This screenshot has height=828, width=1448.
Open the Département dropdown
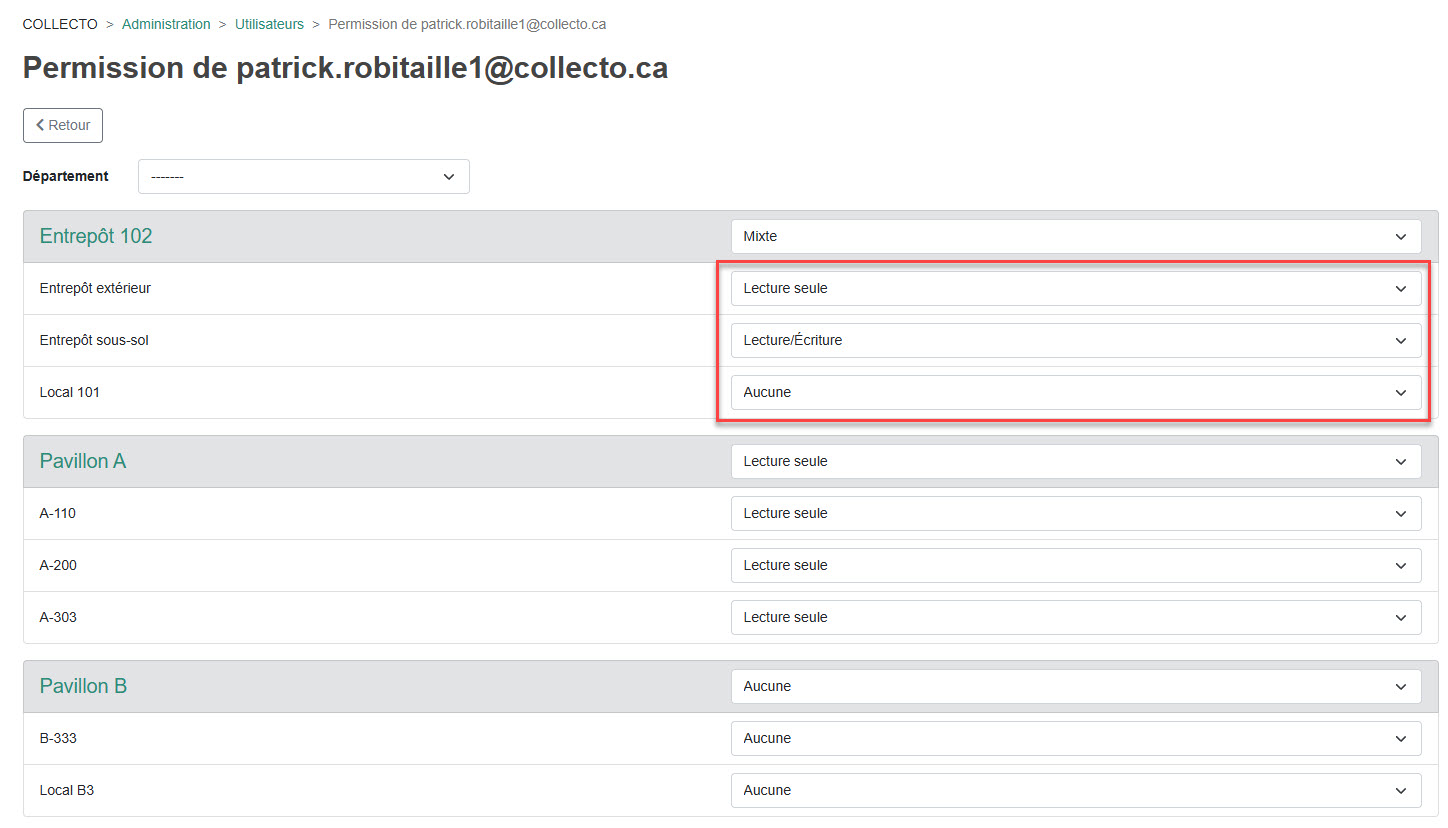(303, 177)
